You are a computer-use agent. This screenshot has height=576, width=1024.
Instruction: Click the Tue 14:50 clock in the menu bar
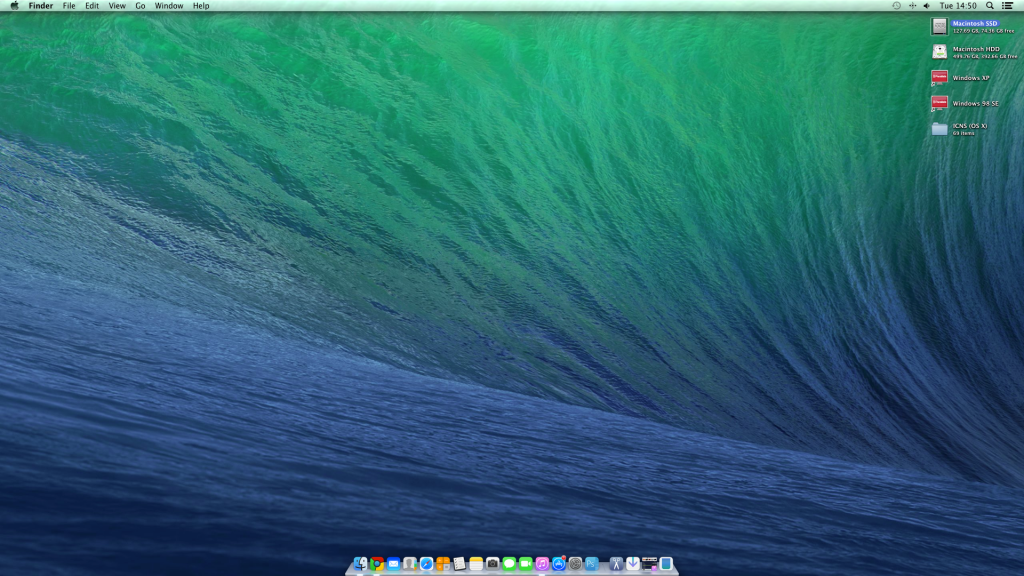click(958, 6)
